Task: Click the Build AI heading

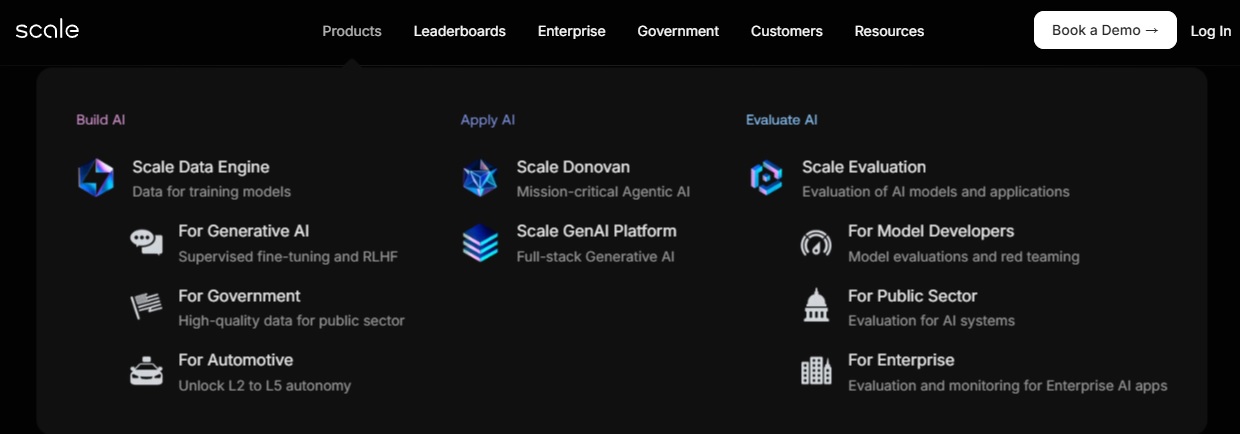Action: tap(100, 120)
